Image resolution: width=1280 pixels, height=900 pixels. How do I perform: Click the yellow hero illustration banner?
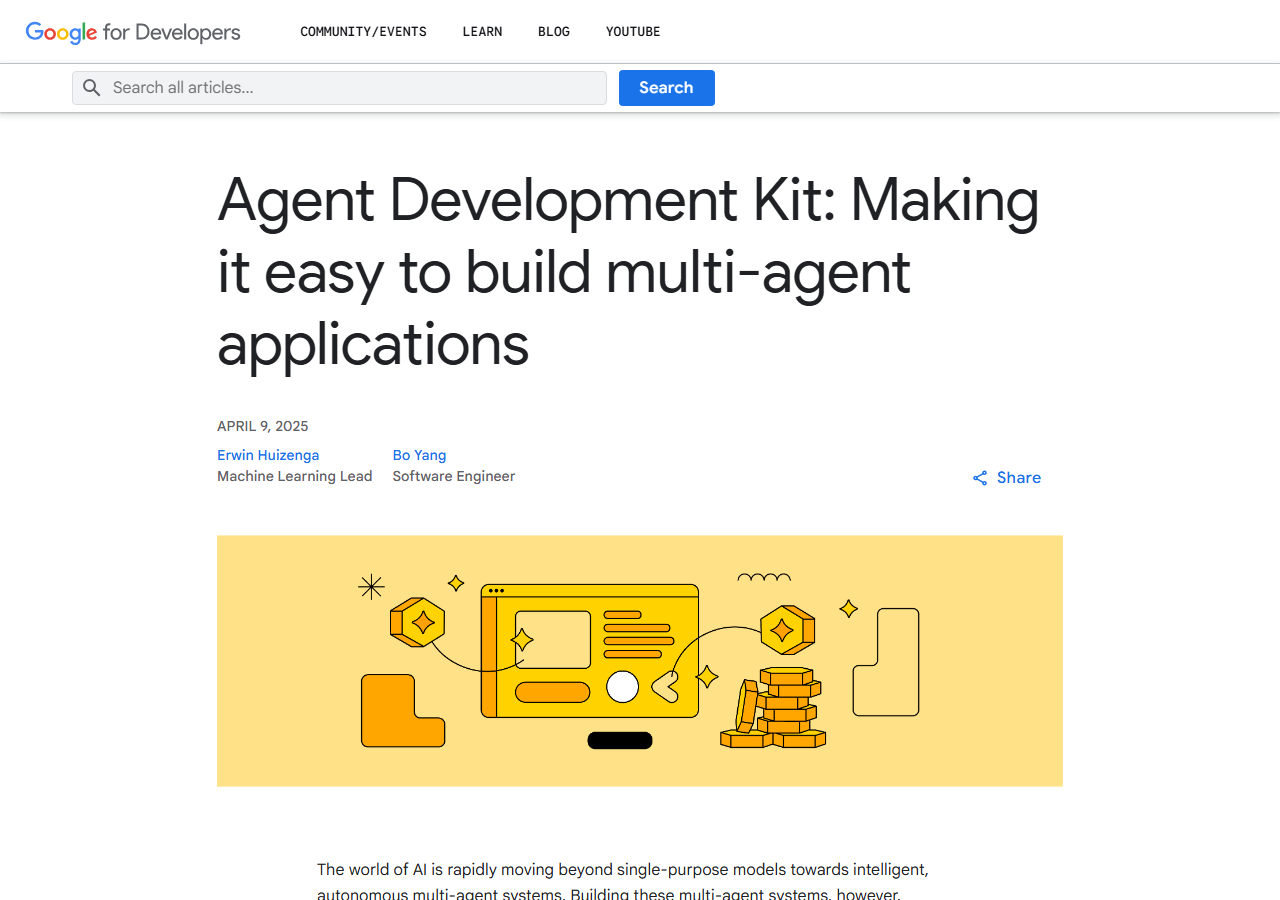coord(640,661)
